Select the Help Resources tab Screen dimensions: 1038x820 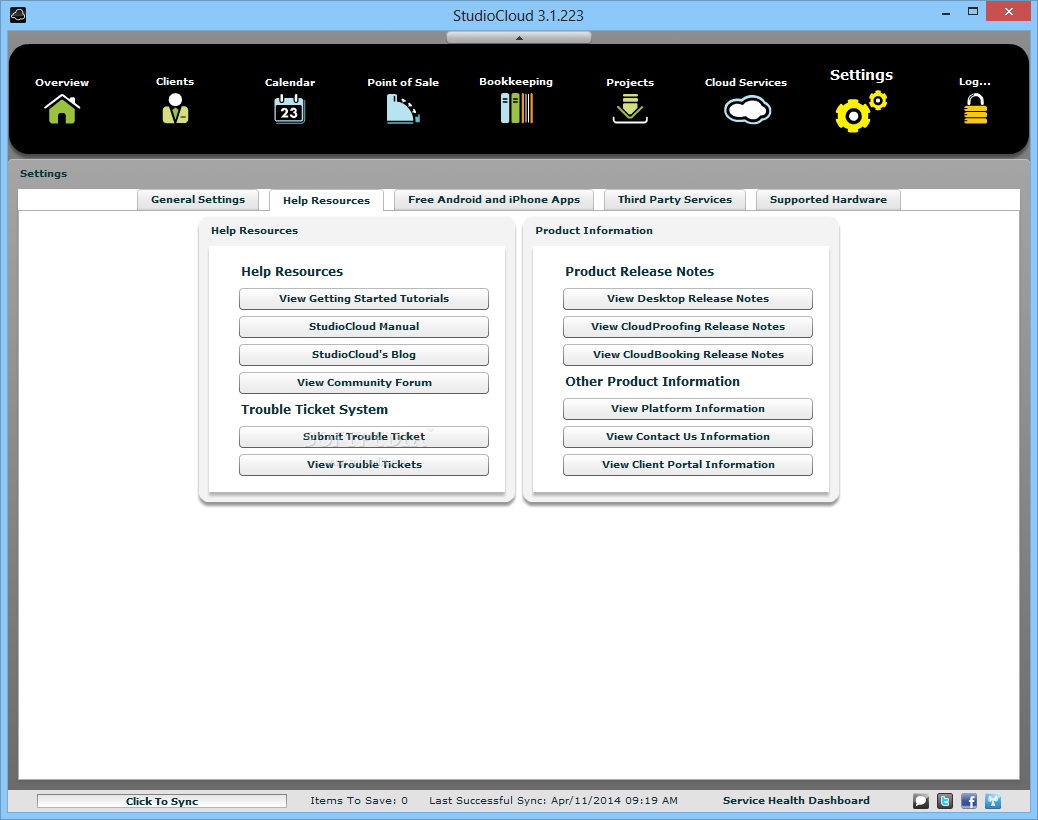pos(326,201)
